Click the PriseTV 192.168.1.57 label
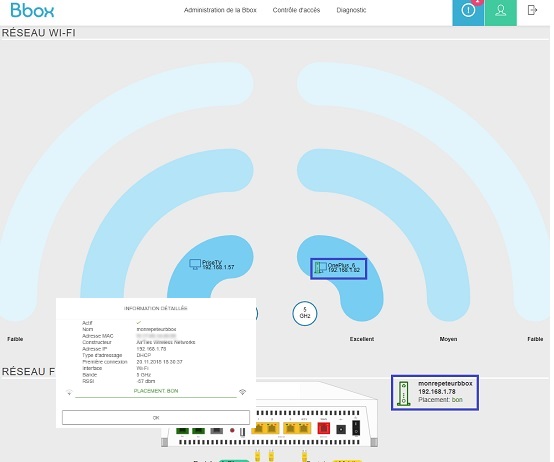Image resolution: width=554 pixels, height=462 pixels. click(x=218, y=265)
